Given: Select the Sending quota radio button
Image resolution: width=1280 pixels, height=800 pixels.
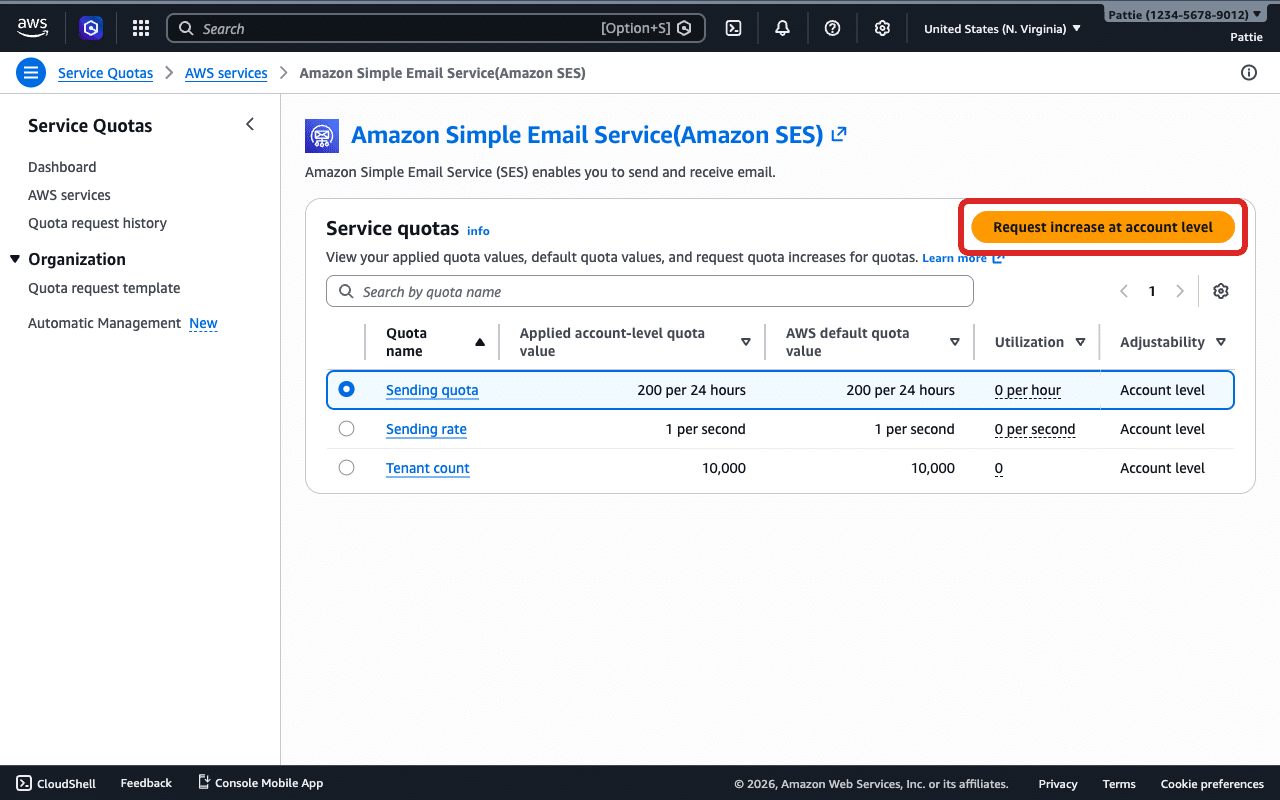Looking at the screenshot, I should [x=346, y=389].
